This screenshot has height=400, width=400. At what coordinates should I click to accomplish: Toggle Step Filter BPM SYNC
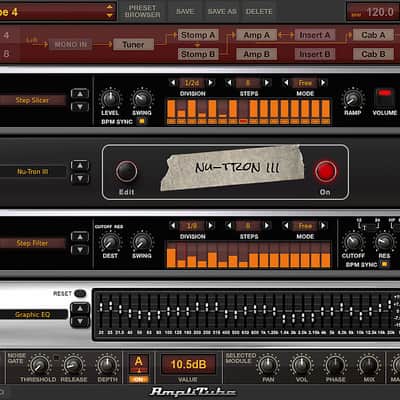pyautogui.click(x=384, y=264)
